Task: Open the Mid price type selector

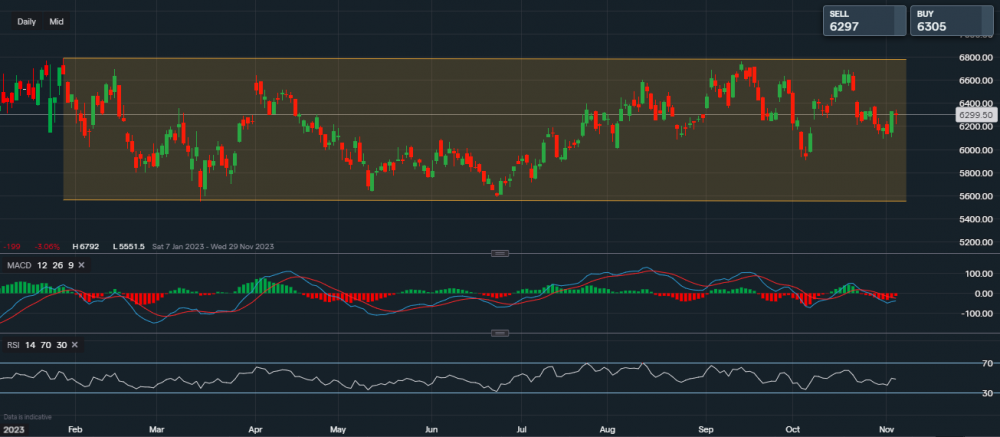Action: pos(57,21)
